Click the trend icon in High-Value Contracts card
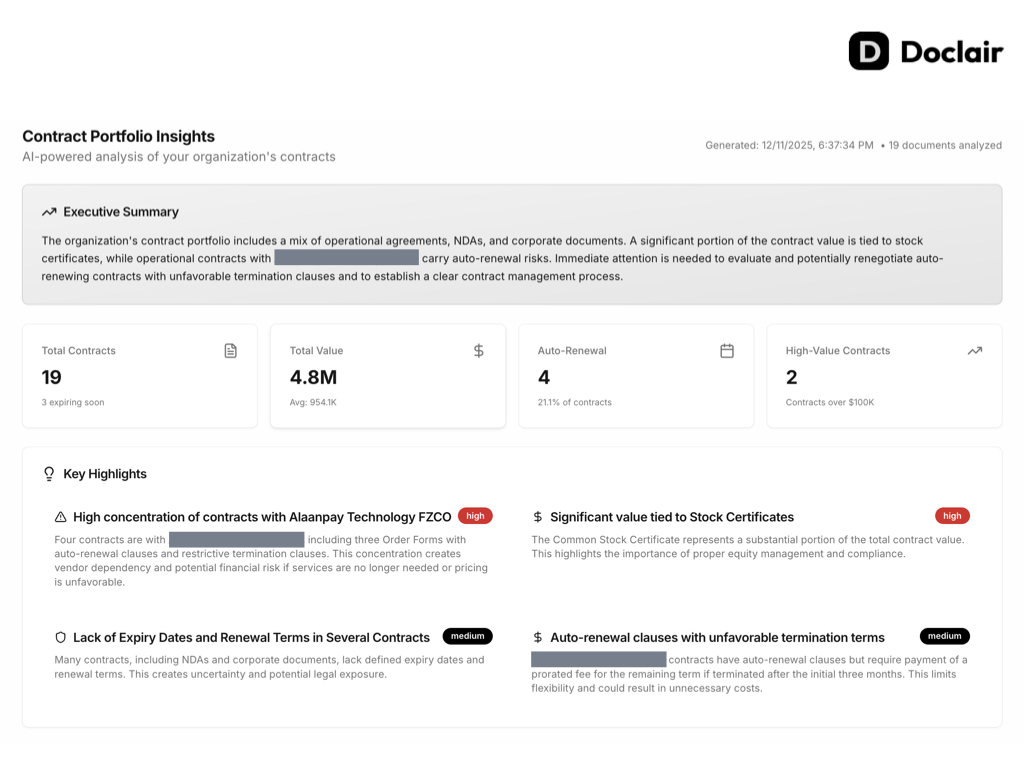Screen dimensions: 1024x768 tap(975, 351)
